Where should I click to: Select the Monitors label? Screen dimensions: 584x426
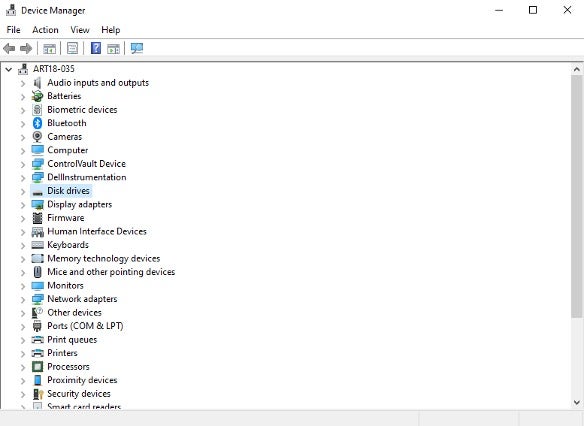[65, 286]
